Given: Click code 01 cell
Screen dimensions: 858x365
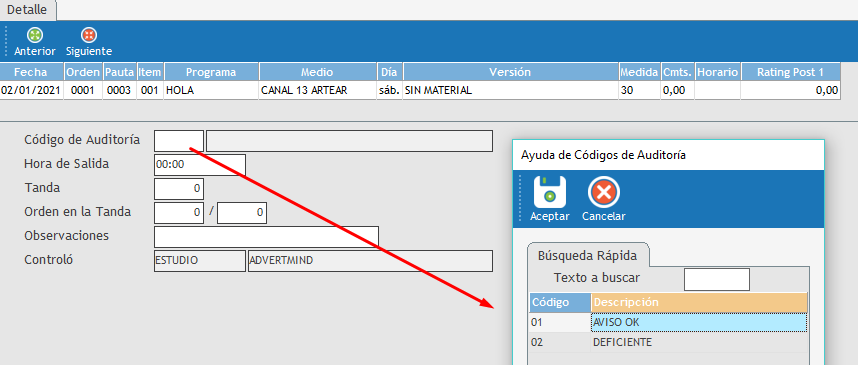Looking at the screenshot, I should (560, 322).
